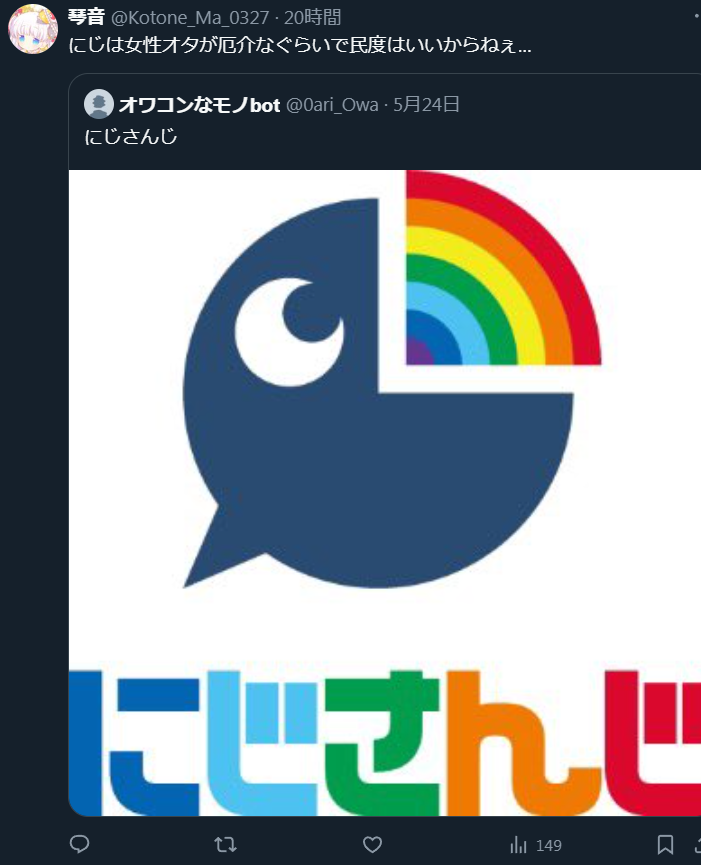The height and width of the screenshot is (865, 701).
Task: Select the @0ari_Owa handle in the quoted tweet
Action: click(x=332, y=104)
